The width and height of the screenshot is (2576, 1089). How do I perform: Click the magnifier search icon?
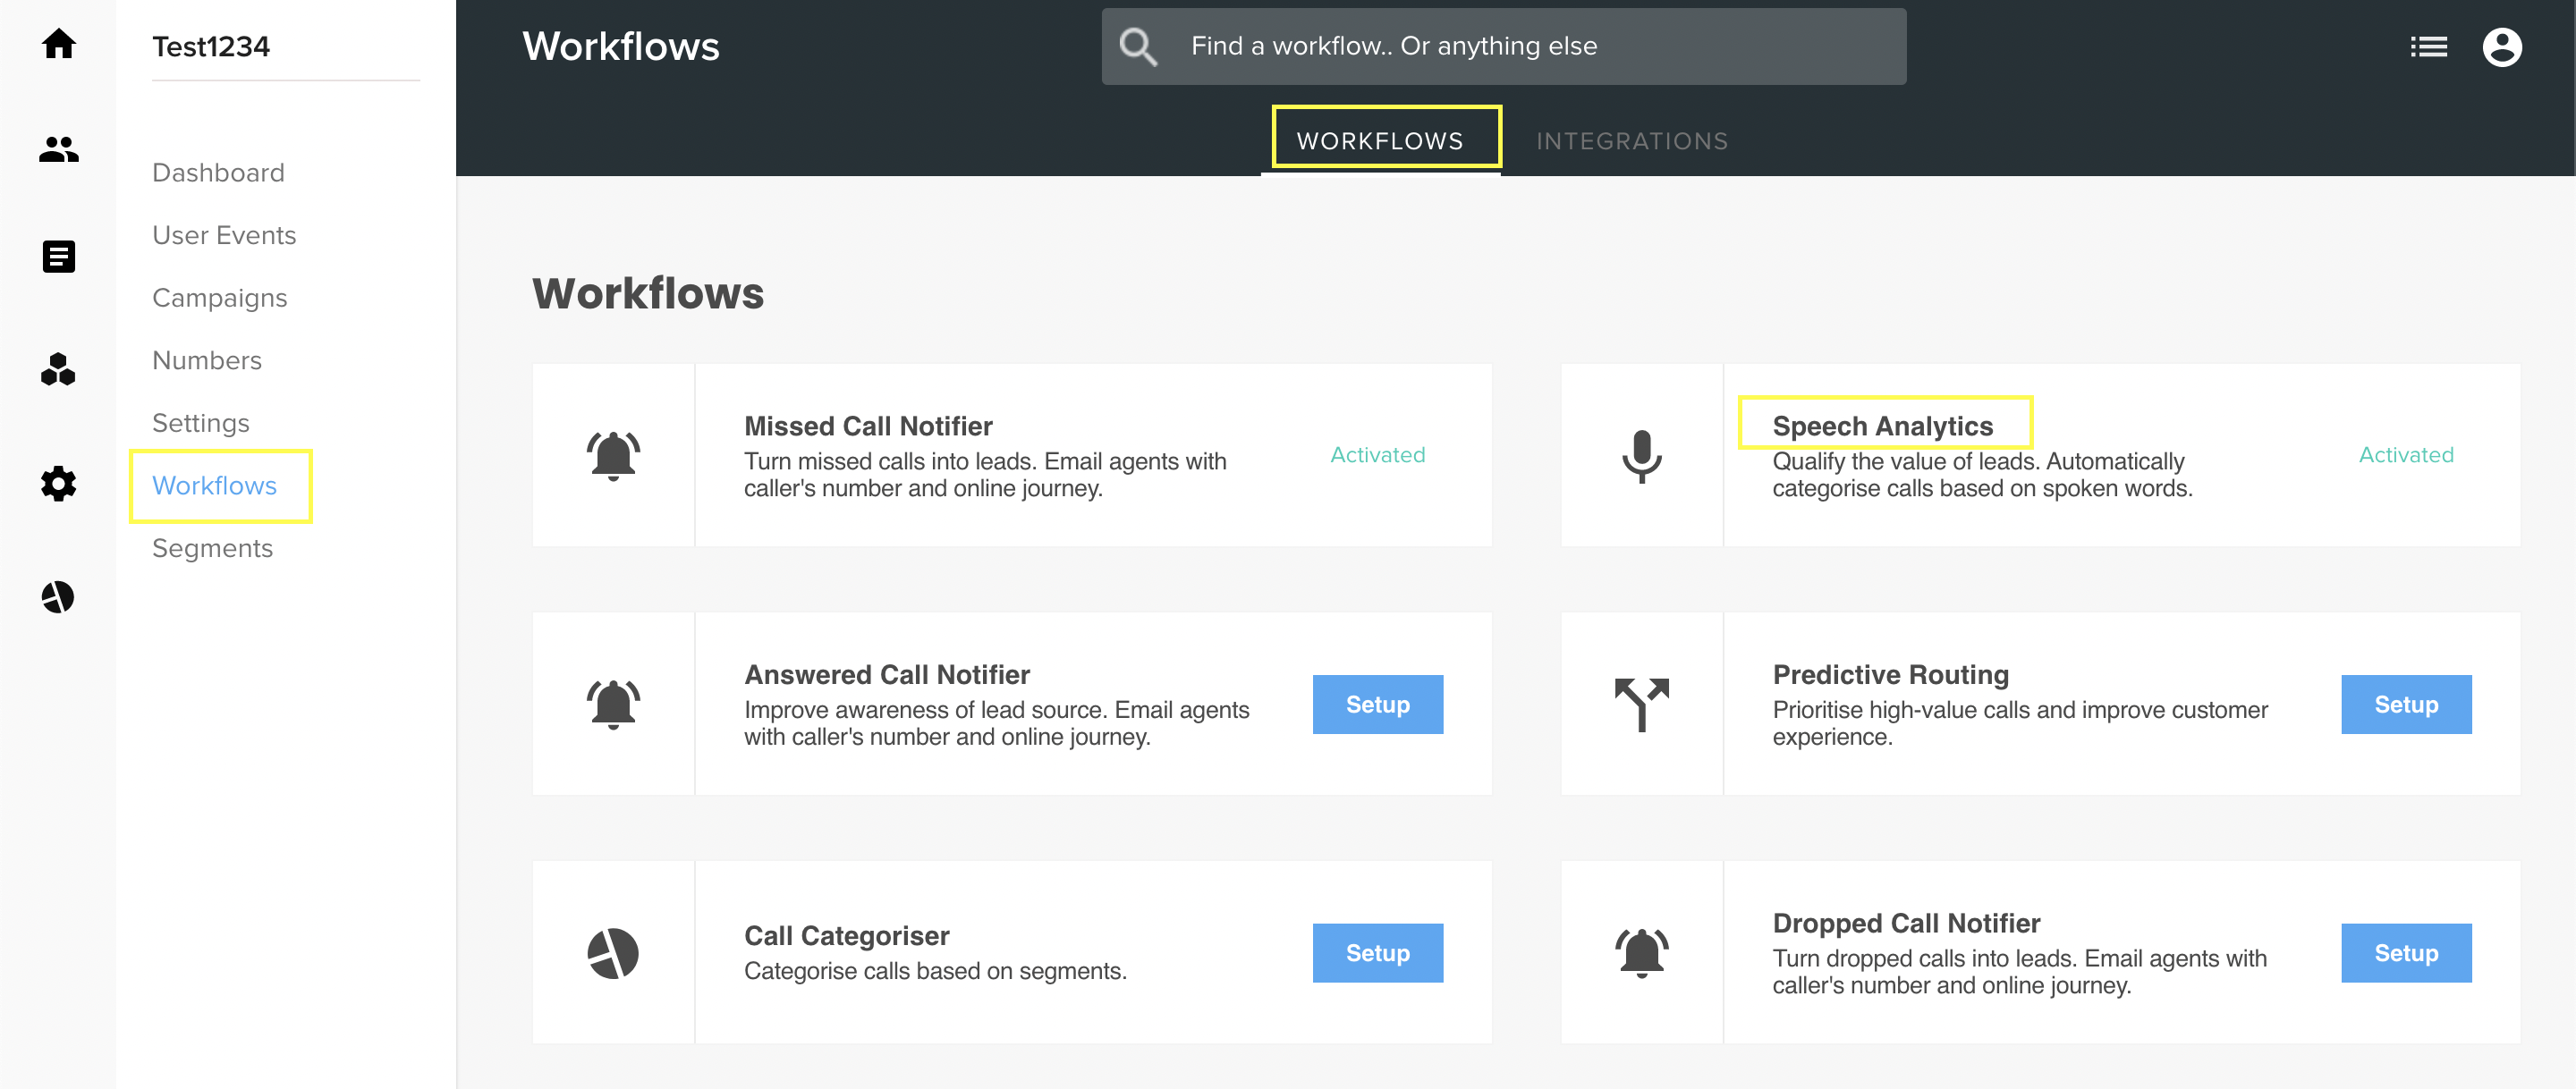[x=1138, y=46]
